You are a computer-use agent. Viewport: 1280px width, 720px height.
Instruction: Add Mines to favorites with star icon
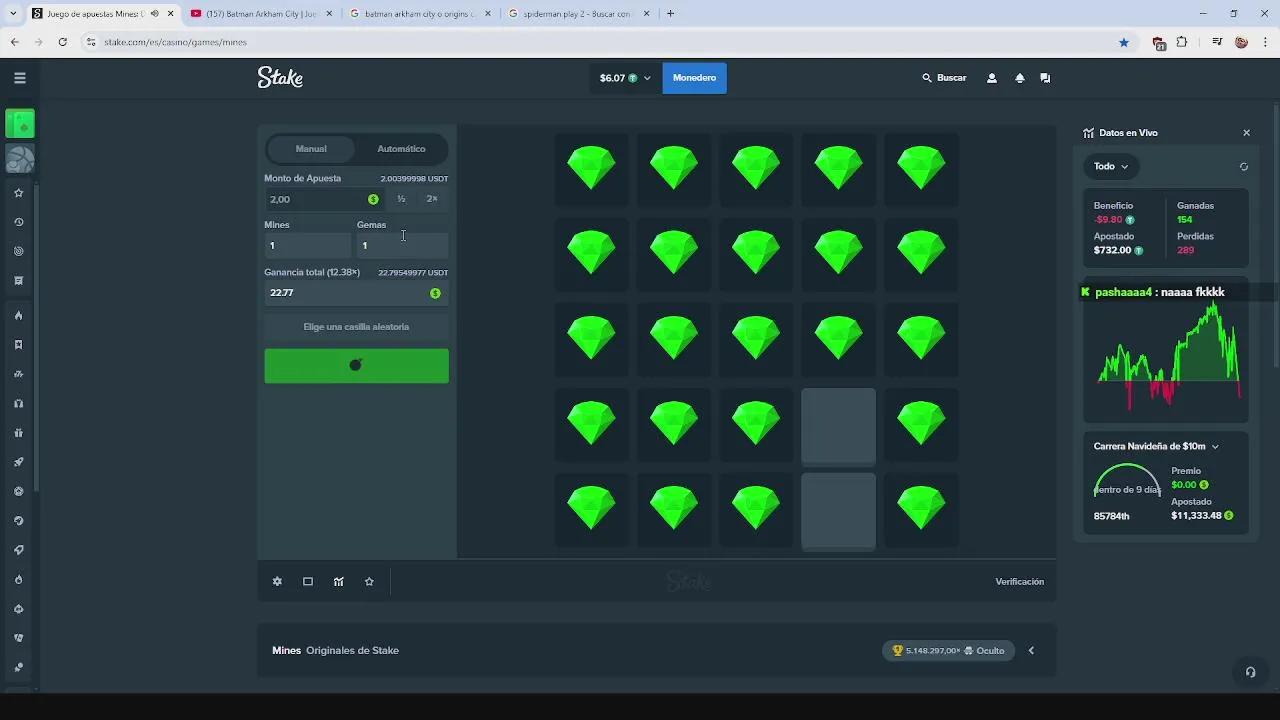pyautogui.click(x=369, y=582)
